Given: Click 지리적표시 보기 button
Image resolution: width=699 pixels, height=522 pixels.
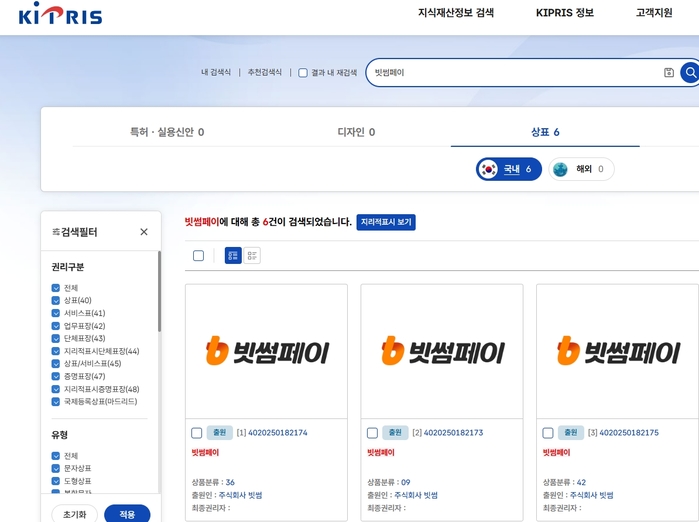Looking at the screenshot, I should 386,222.
